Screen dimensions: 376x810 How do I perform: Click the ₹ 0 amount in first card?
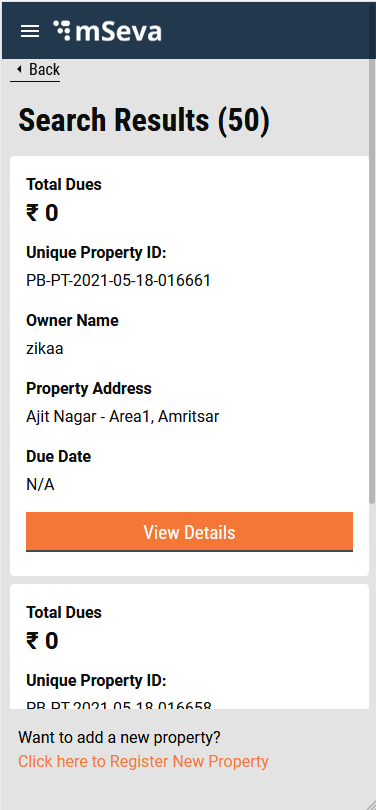coord(42,213)
